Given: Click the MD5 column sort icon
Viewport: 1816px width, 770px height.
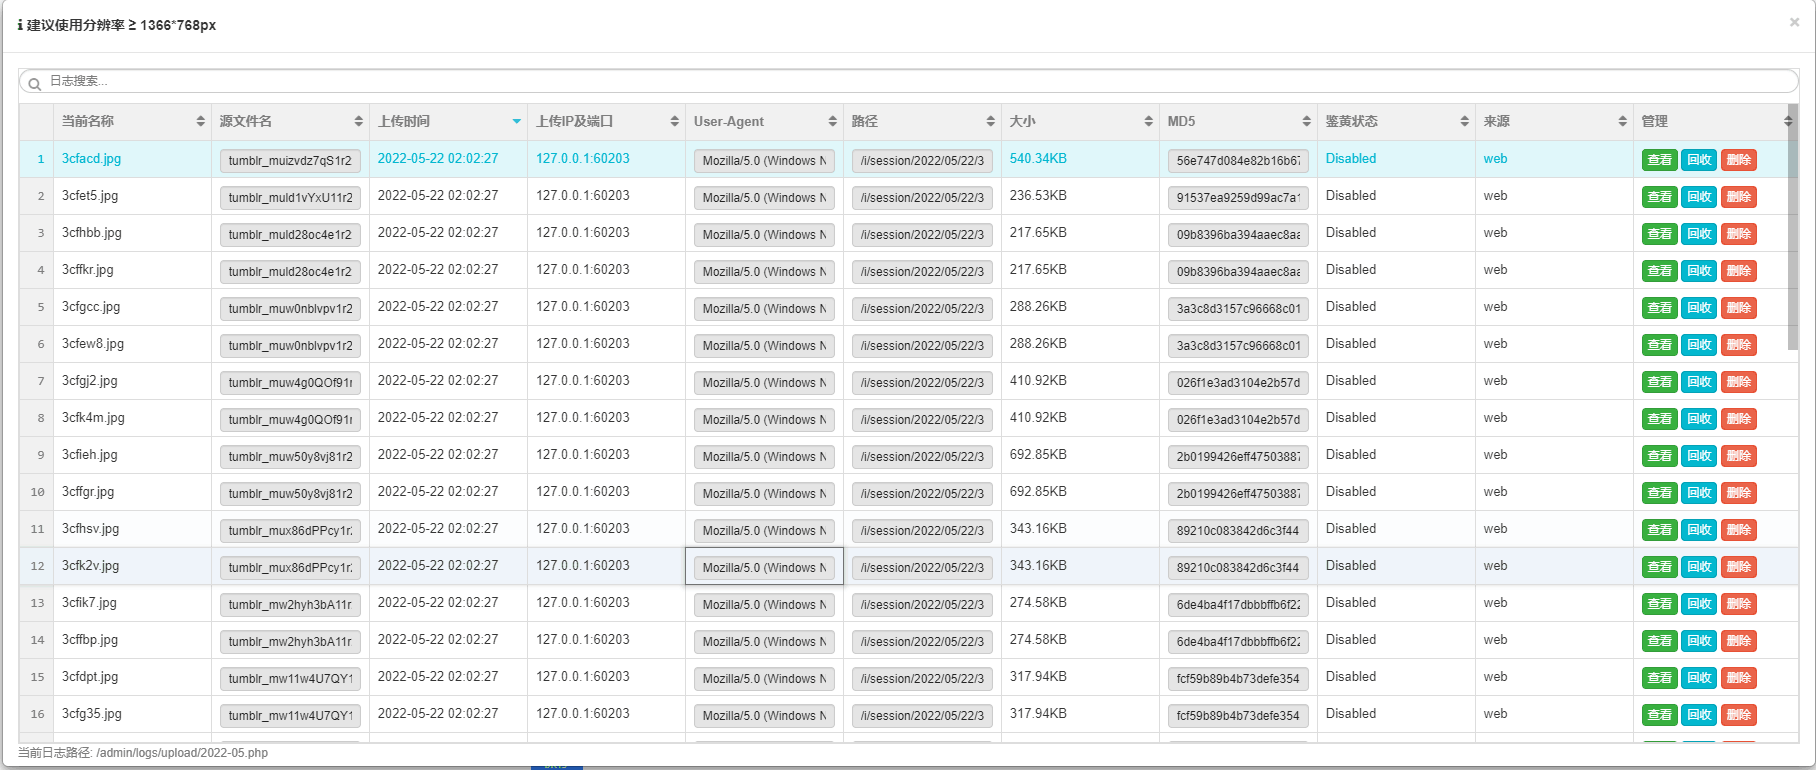Looking at the screenshot, I should tap(1307, 121).
